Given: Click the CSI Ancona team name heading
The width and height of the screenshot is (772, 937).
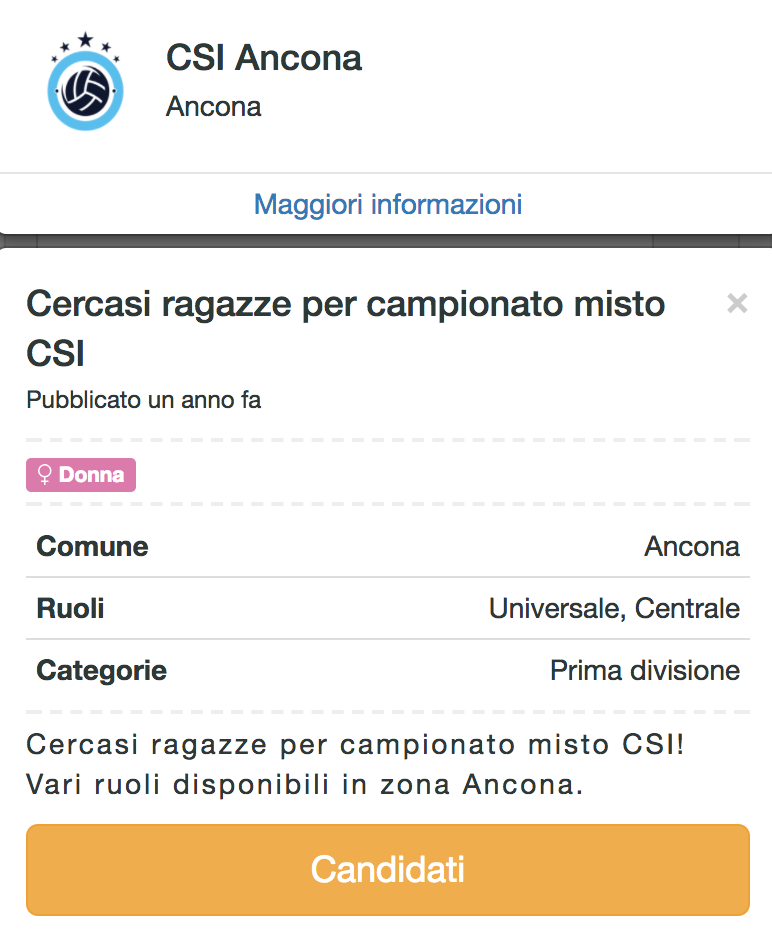Looking at the screenshot, I should click(x=264, y=58).
